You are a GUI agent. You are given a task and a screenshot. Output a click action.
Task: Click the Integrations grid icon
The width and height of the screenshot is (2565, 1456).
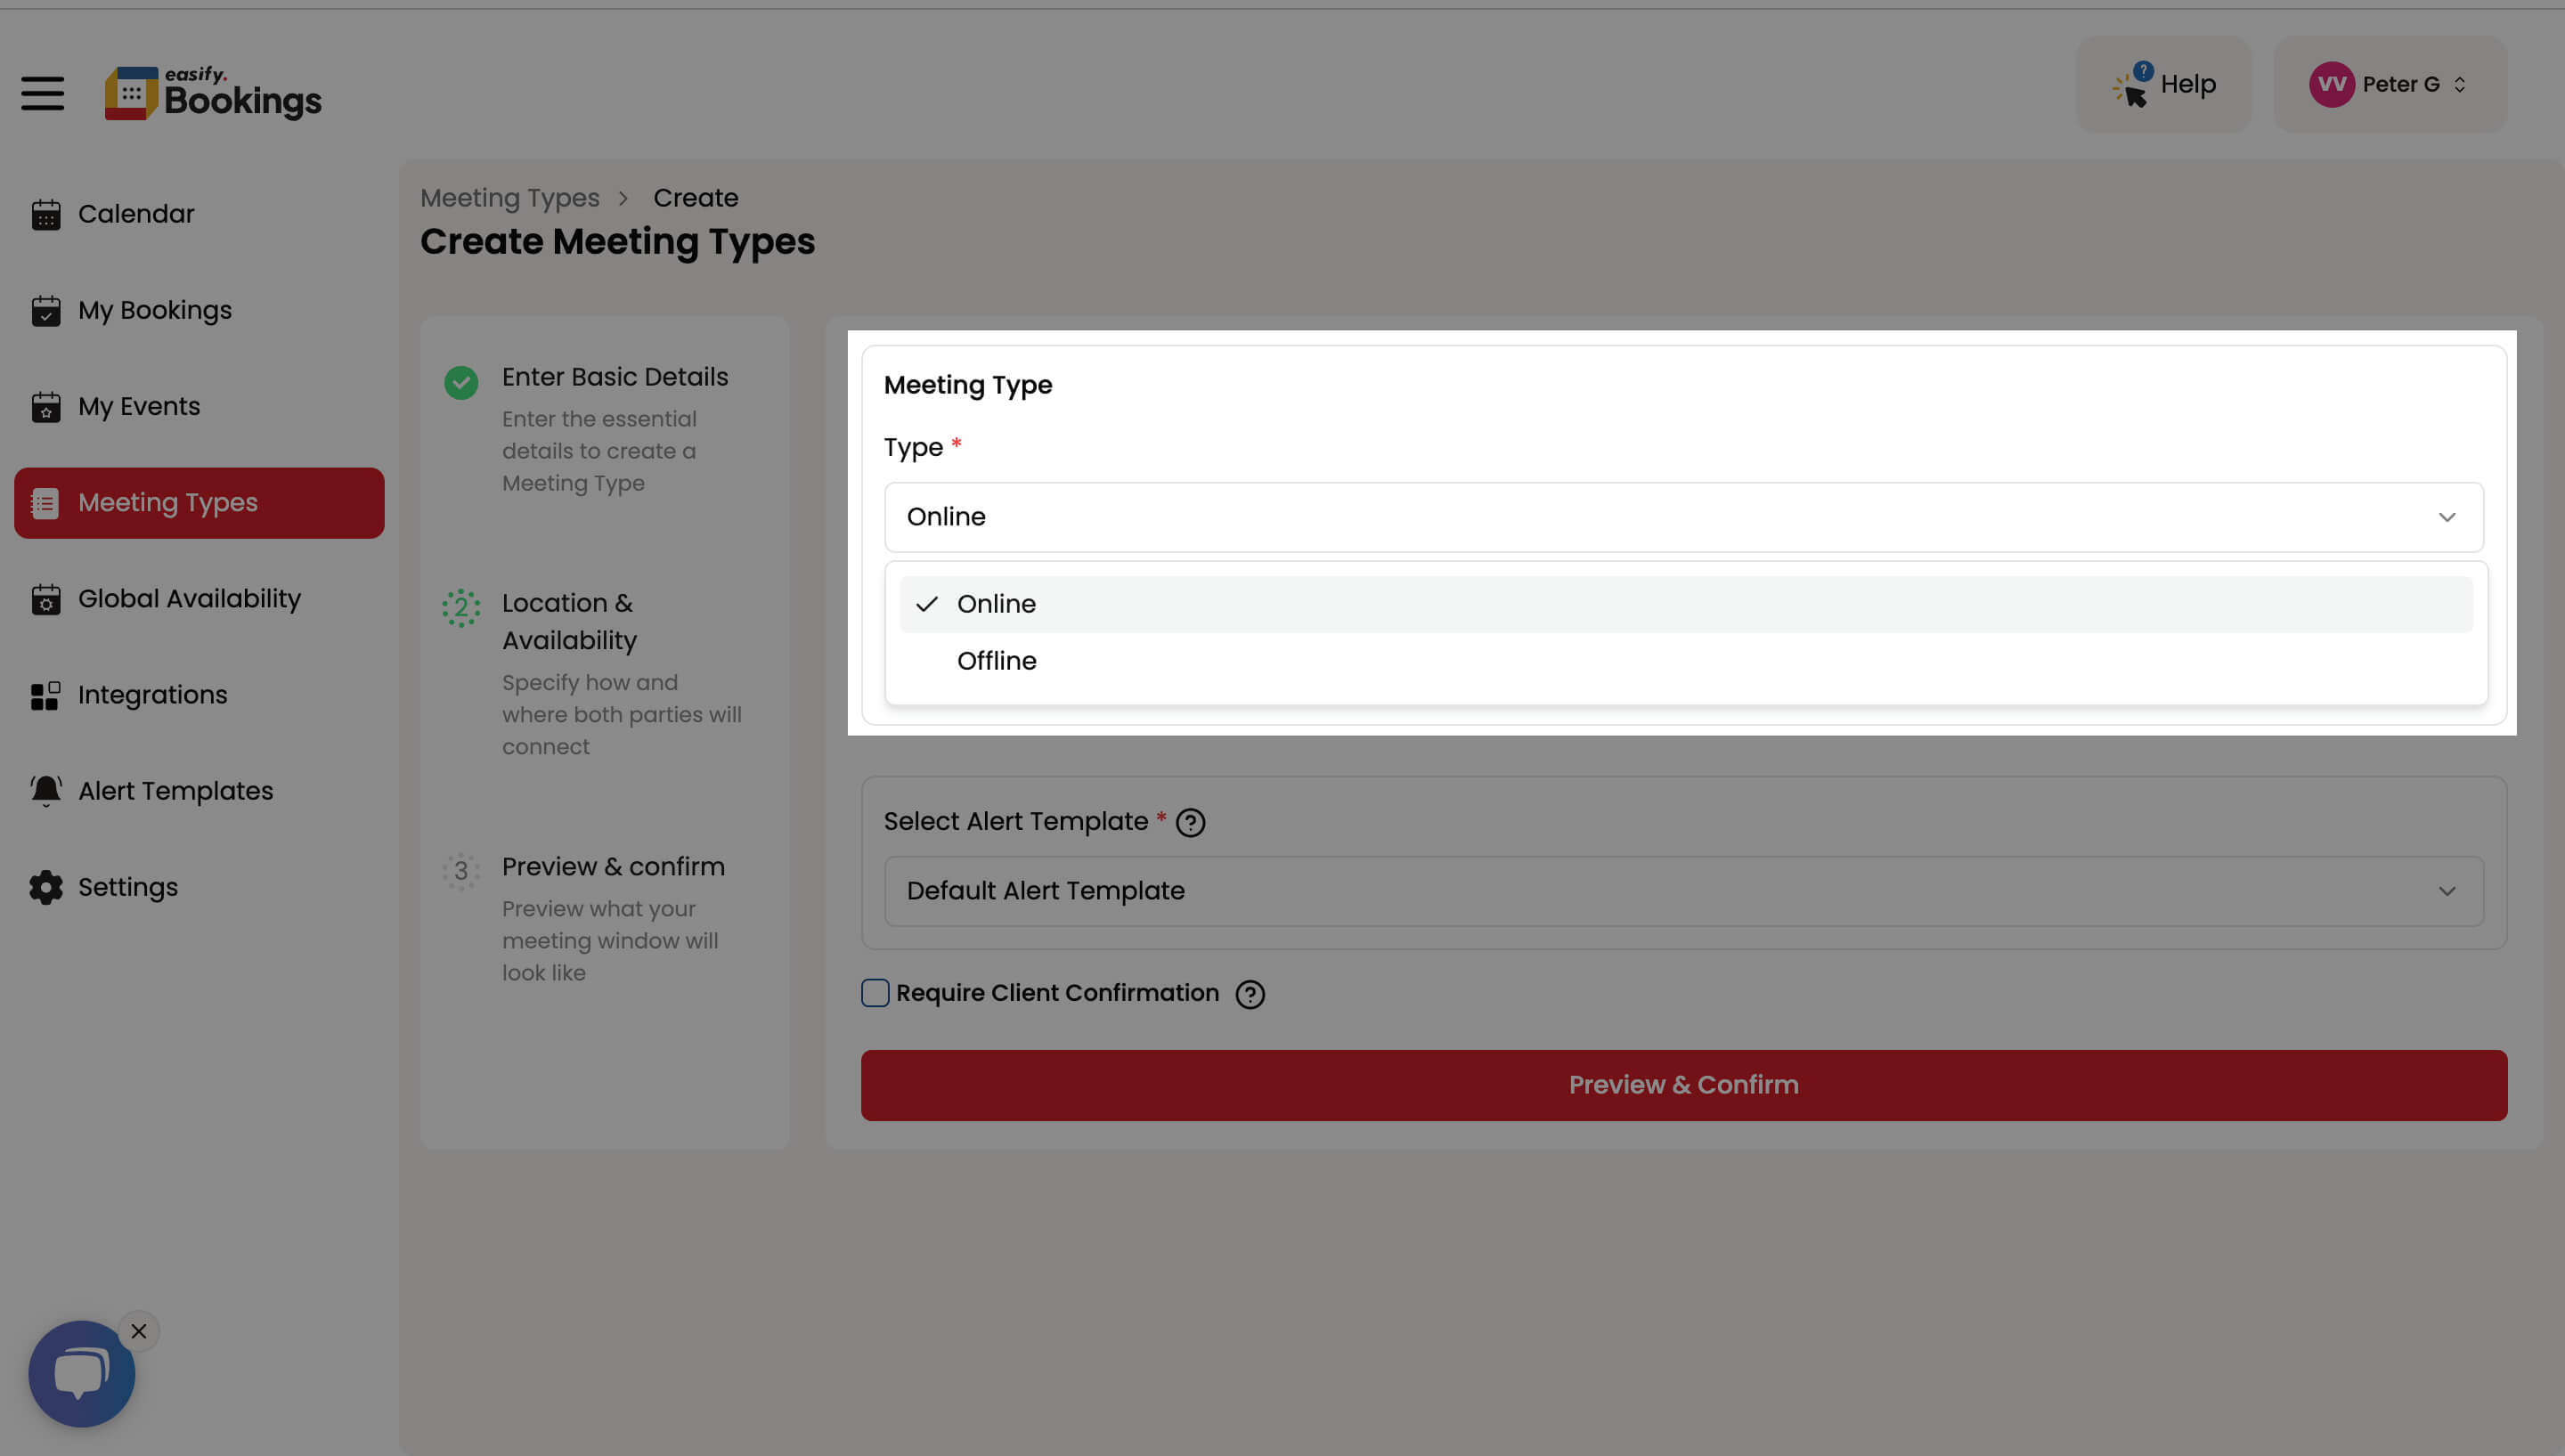tap(45, 695)
